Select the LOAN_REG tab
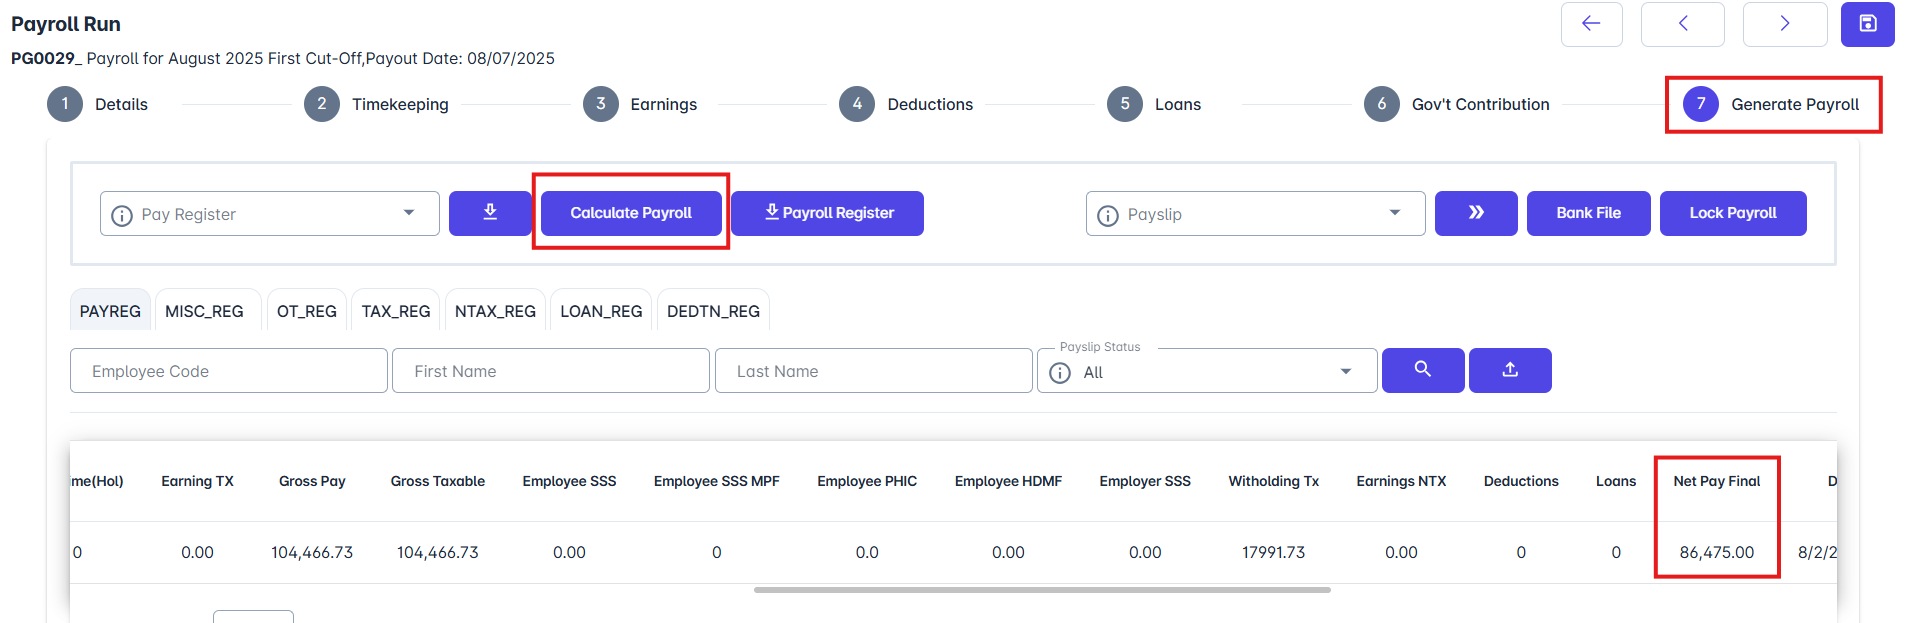The width and height of the screenshot is (1906, 623). point(601,311)
